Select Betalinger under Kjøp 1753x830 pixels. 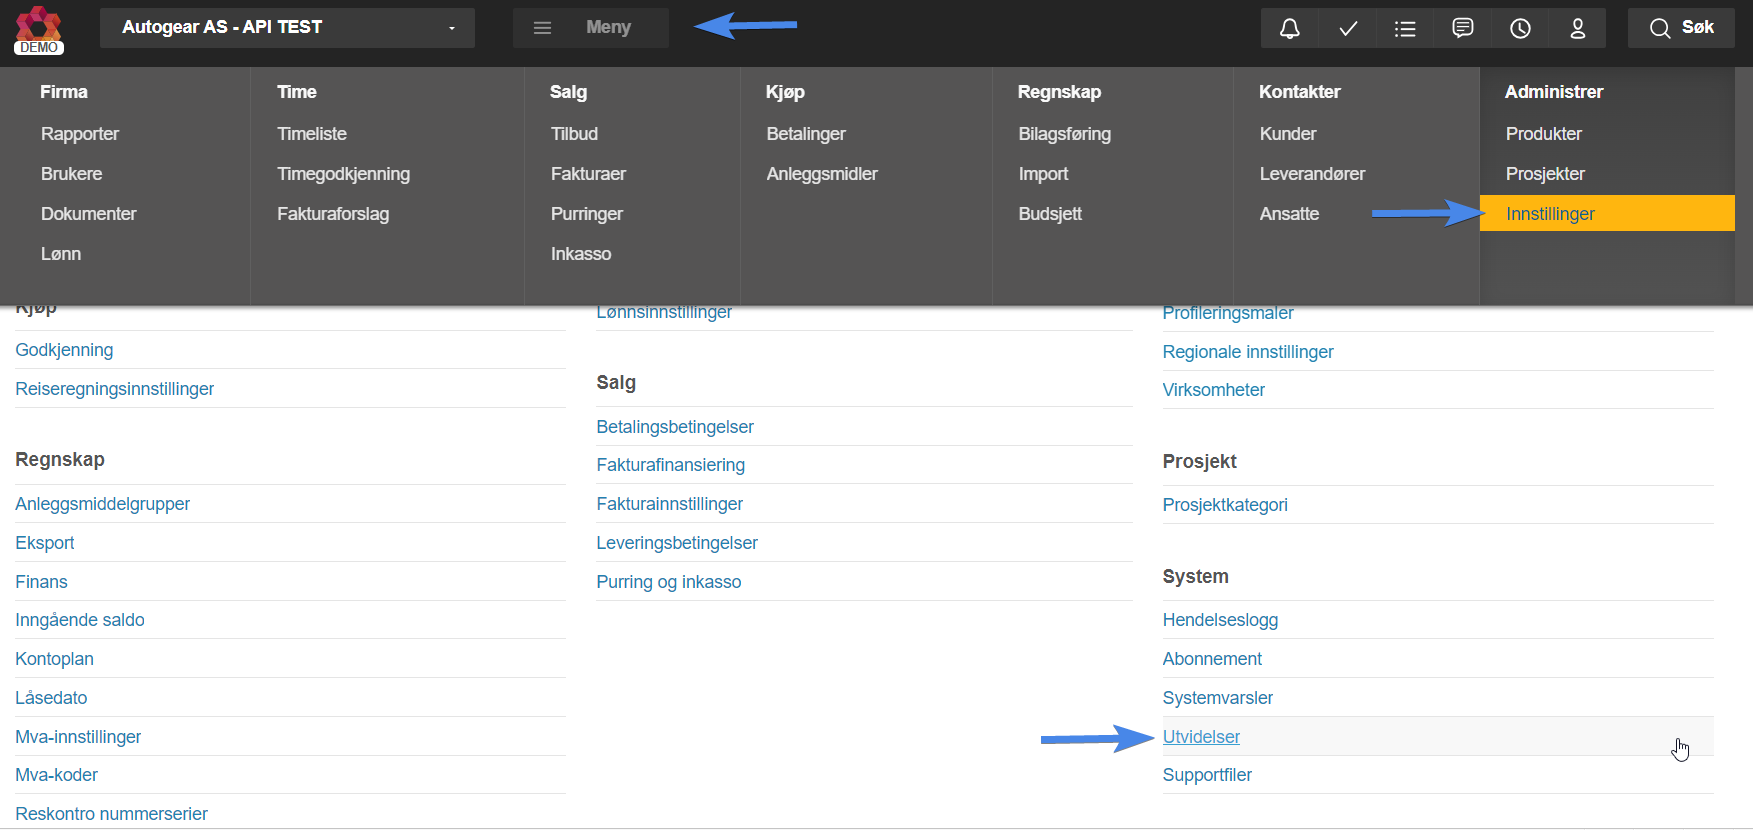[806, 134]
